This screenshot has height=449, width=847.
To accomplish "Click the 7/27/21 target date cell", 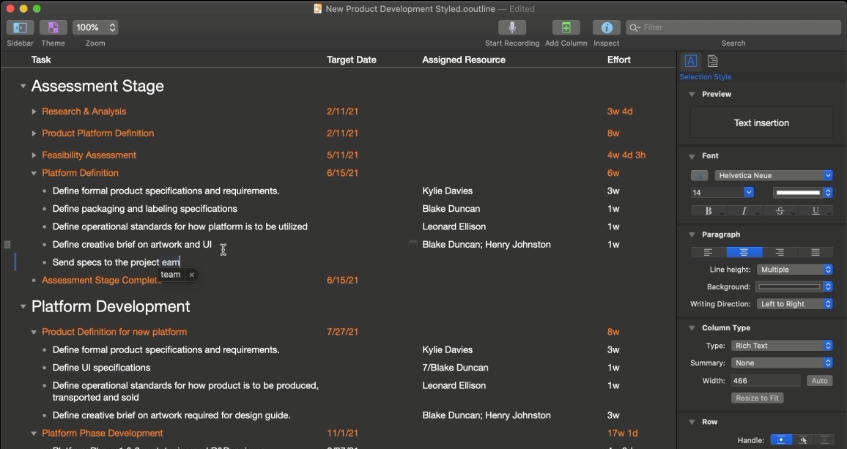I will pos(342,332).
